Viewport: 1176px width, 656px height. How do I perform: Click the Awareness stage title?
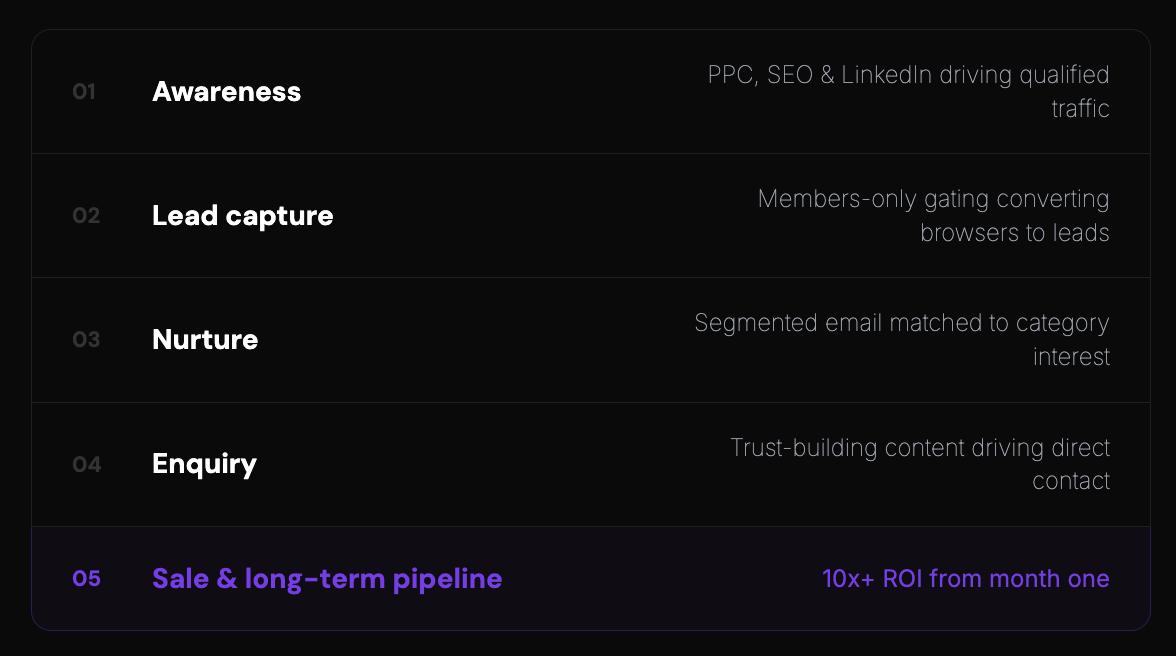point(226,92)
